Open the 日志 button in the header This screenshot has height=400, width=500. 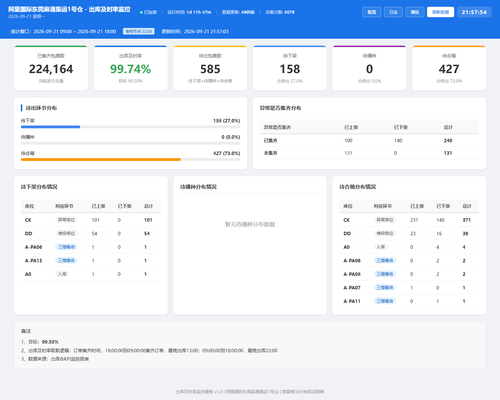[x=393, y=12]
